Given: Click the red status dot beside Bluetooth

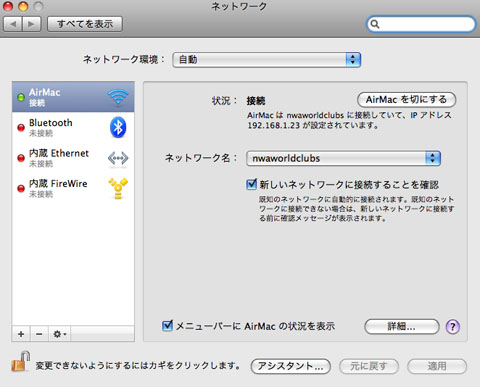Looking at the screenshot, I should pos(21,128).
